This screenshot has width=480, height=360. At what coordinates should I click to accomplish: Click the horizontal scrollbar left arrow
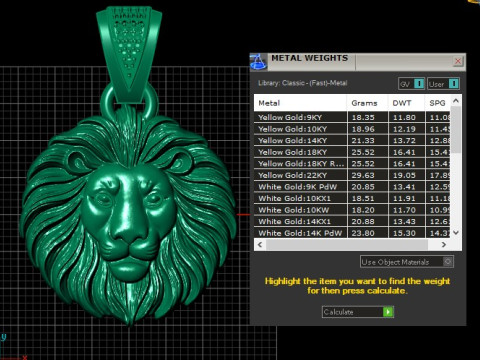[260, 245]
